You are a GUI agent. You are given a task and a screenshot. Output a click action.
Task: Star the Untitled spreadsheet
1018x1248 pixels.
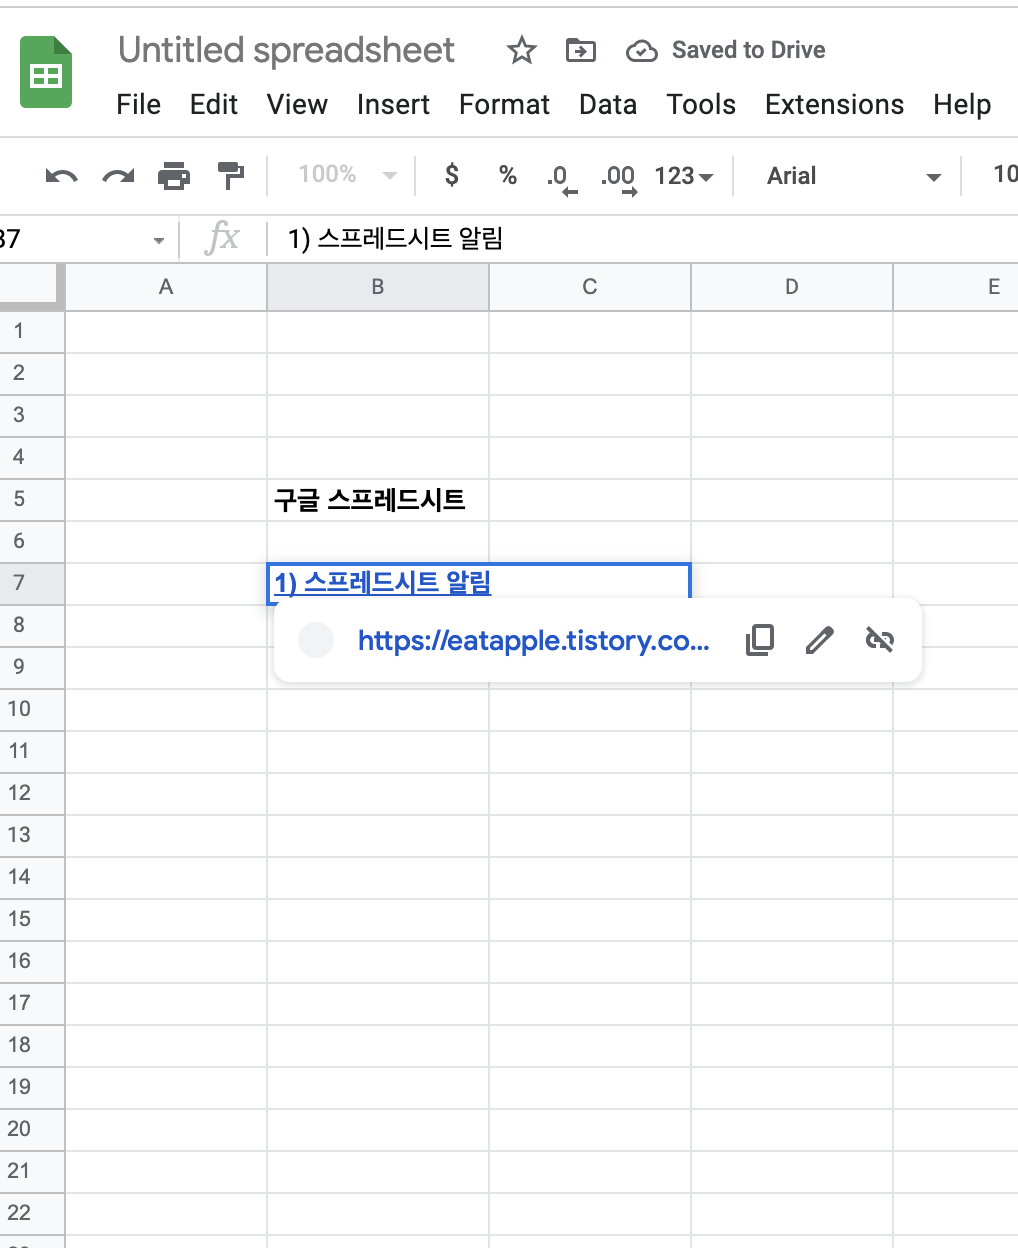tap(521, 50)
